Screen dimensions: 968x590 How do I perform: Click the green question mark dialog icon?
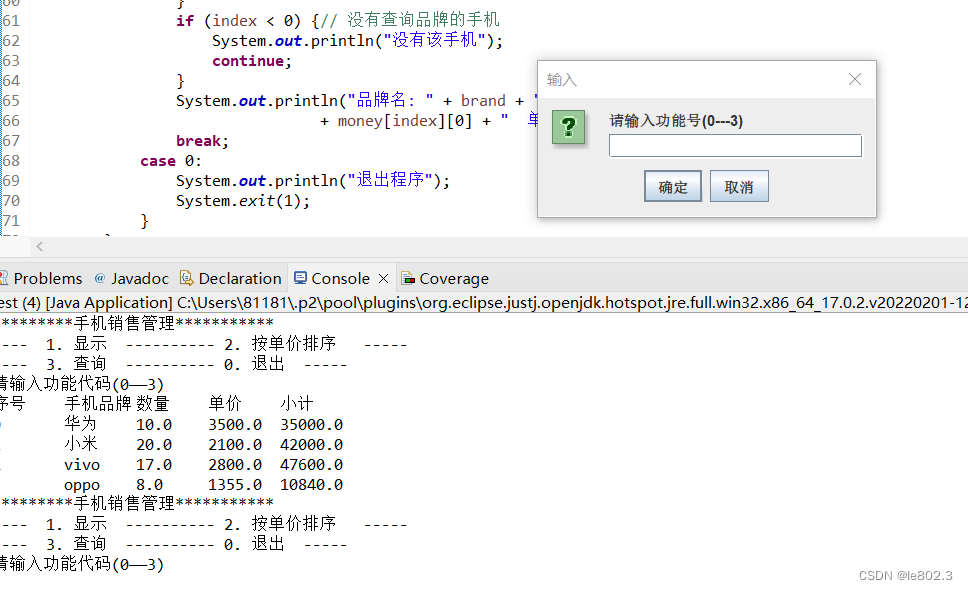568,127
